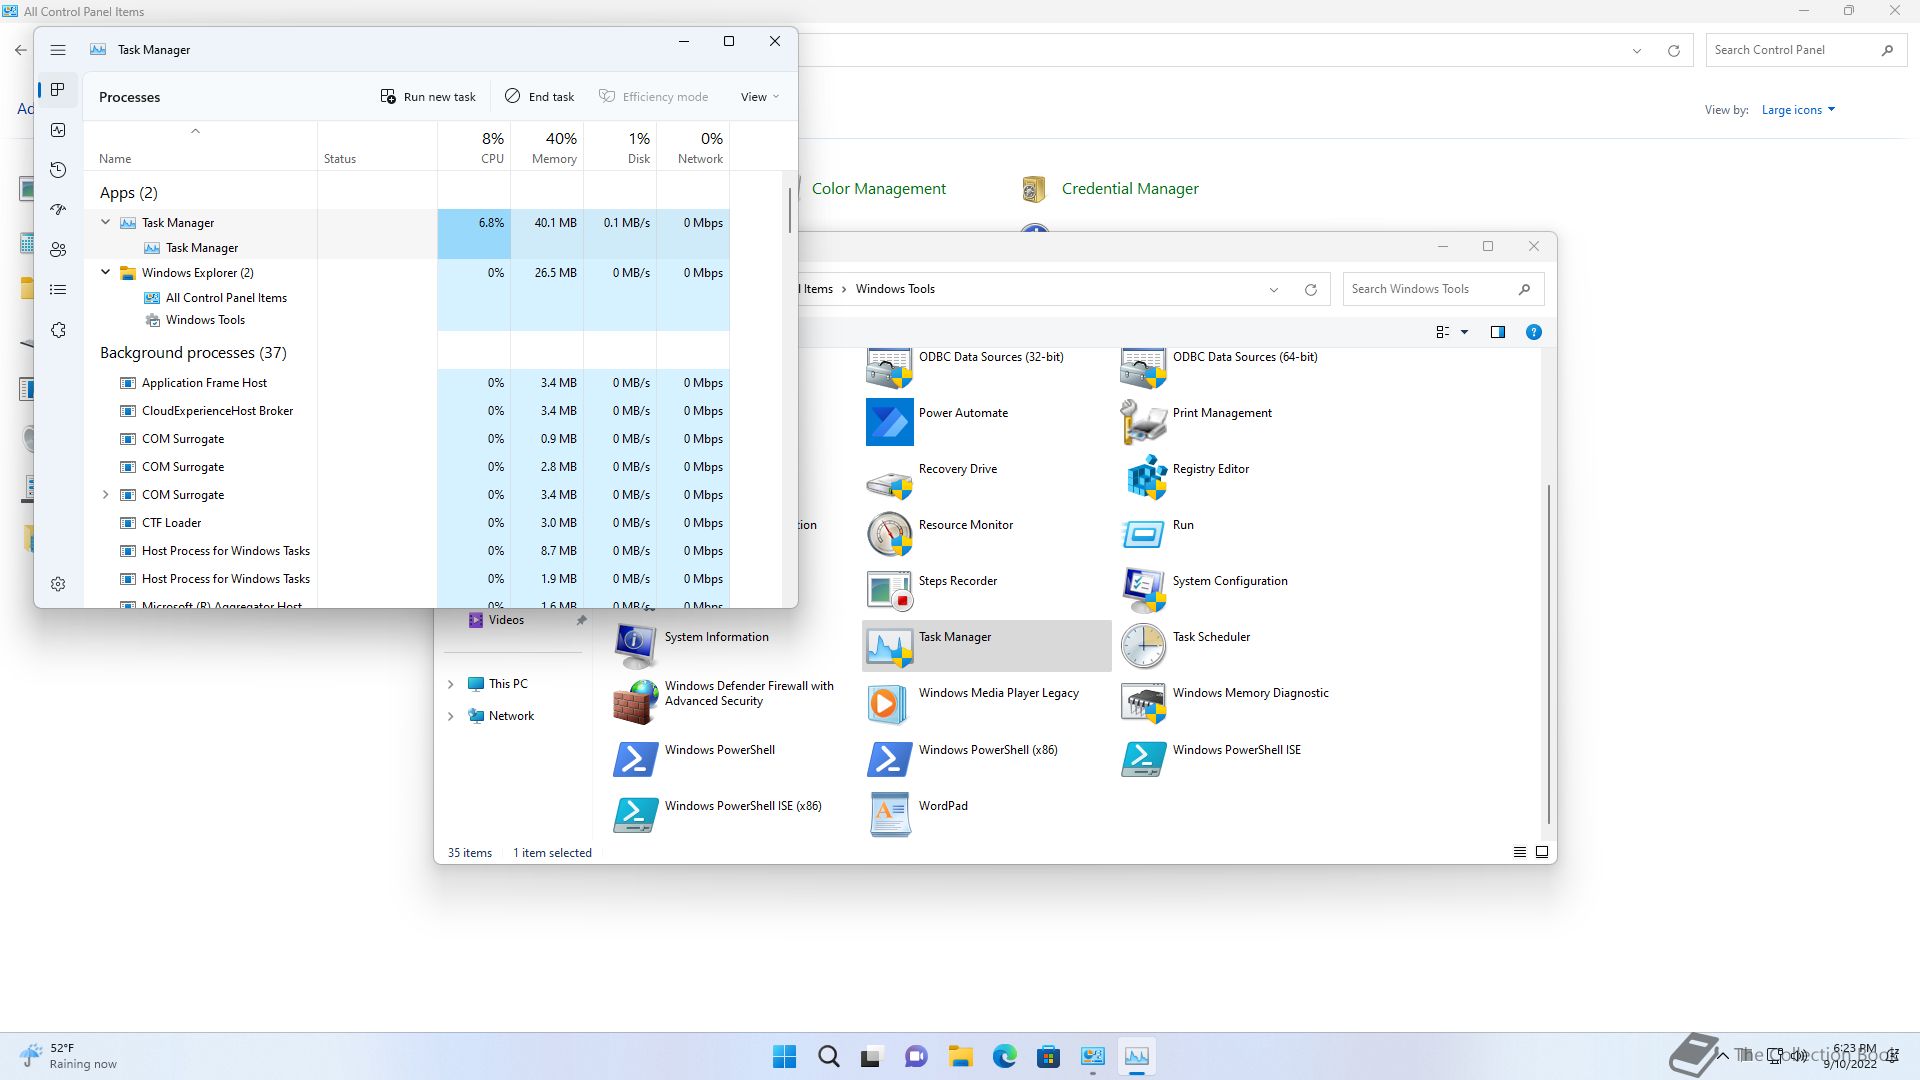
Task: Select the Resource Monitor icon
Action: pos(889,534)
